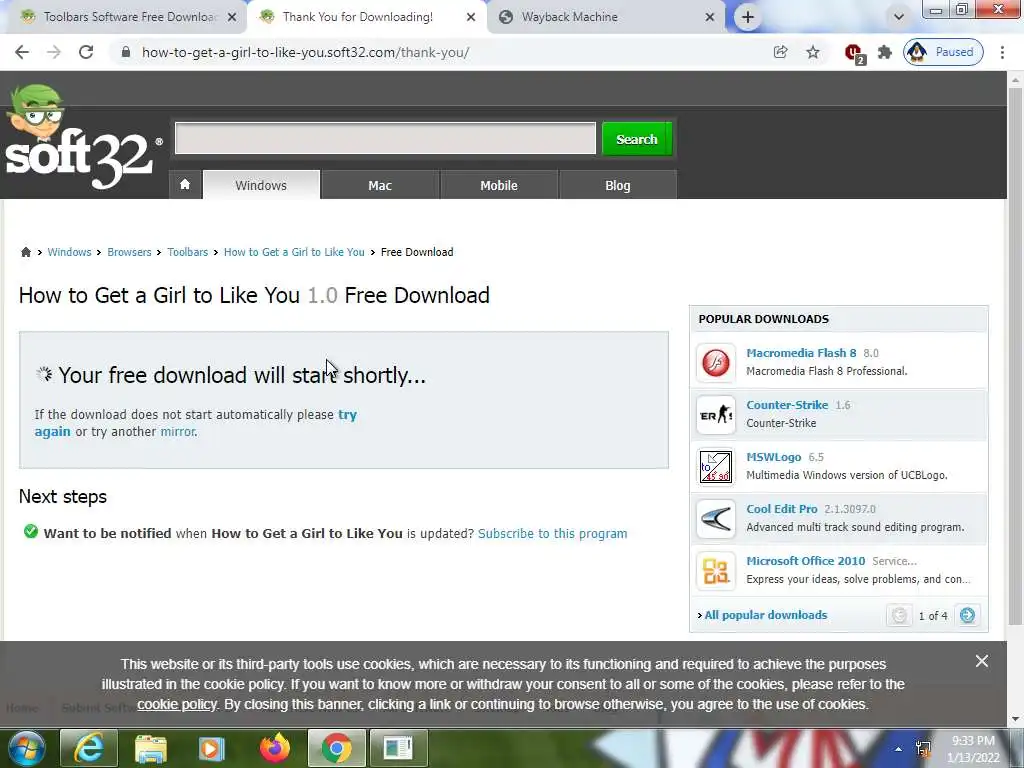Launch Internet Explorer from the taskbar
Screen dimensions: 1024x768
(89, 748)
